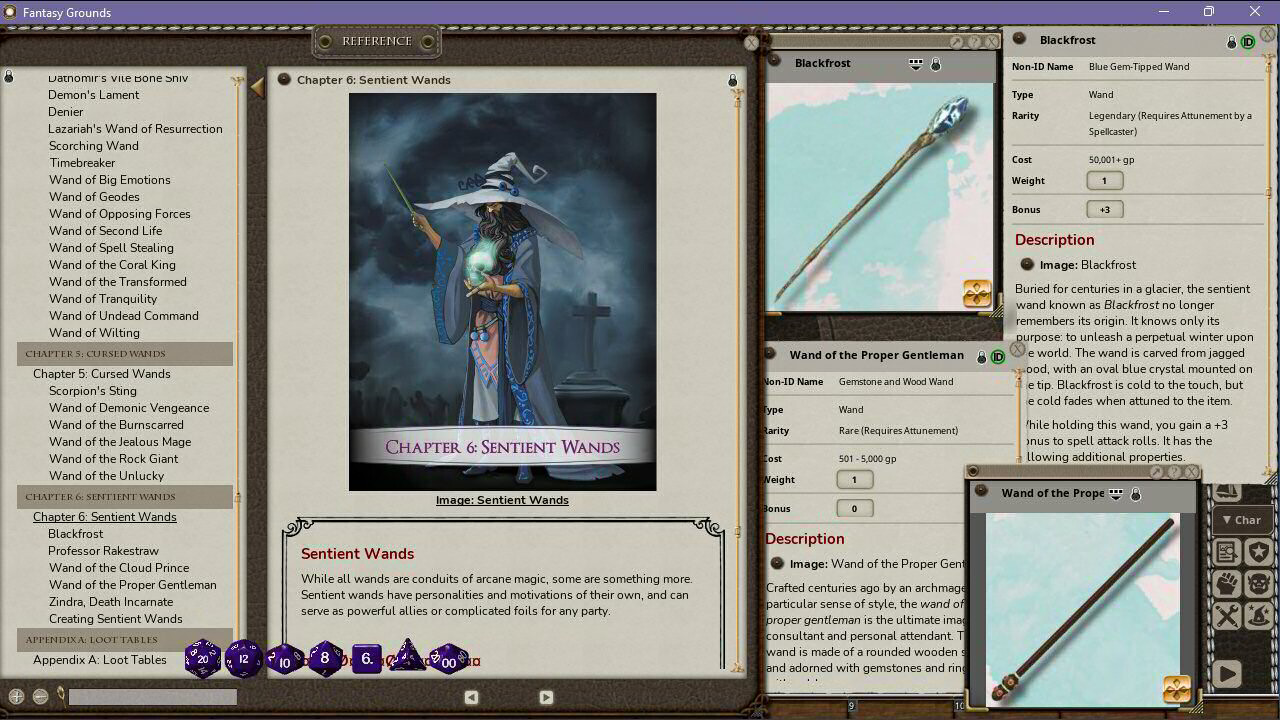Click the lock icon on Chapter 6 window
Viewport: 1280px width, 720px height.
click(732, 80)
